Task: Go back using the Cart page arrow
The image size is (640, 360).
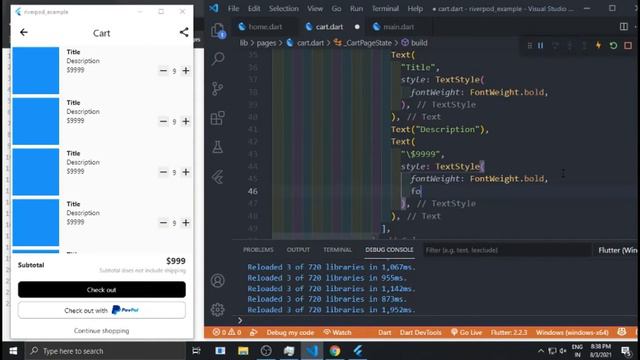Action: pyautogui.click(x=24, y=32)
